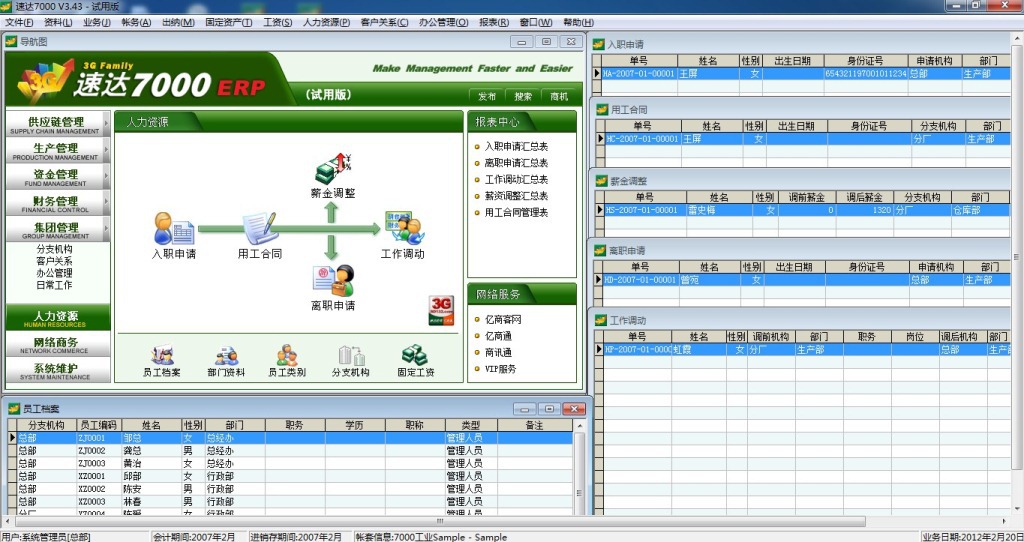The image size is (1024, 542).
Task: Open 入职申请汇总表 report link
Action: pos(516,146)
